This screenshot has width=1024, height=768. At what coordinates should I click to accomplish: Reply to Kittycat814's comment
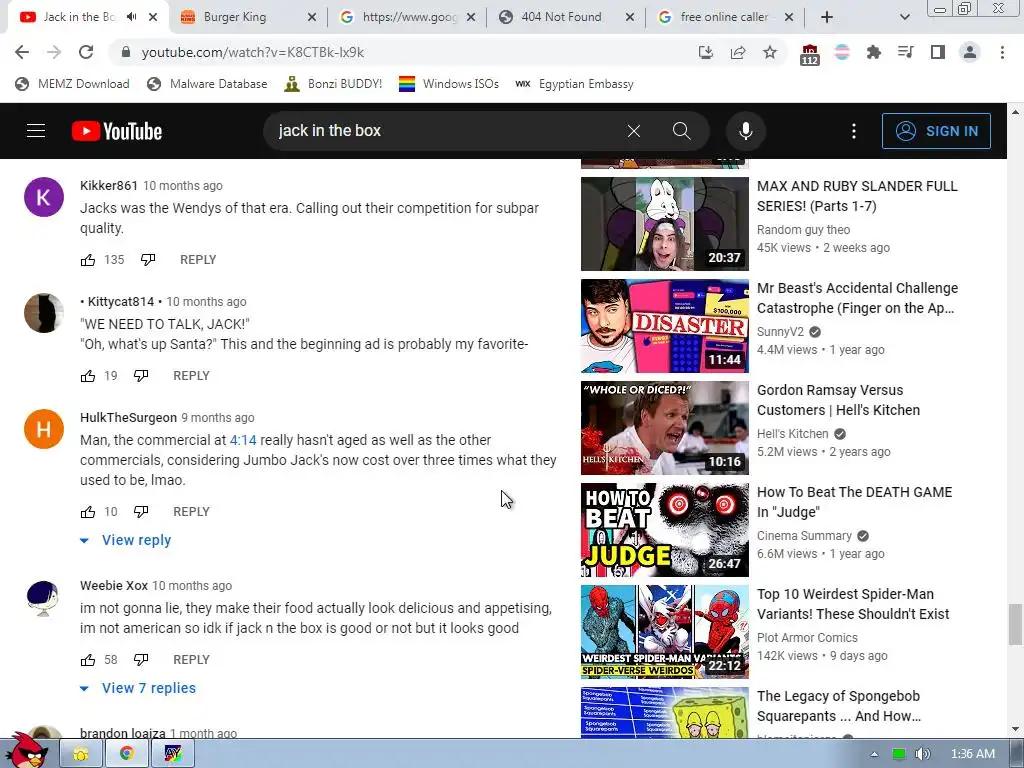pos(191,376)
